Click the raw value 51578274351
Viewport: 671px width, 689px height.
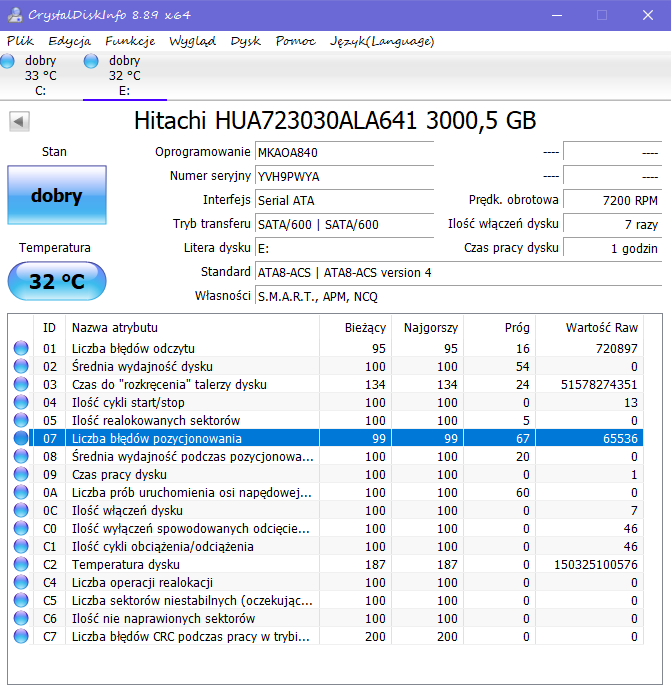(x=598, y=384)
